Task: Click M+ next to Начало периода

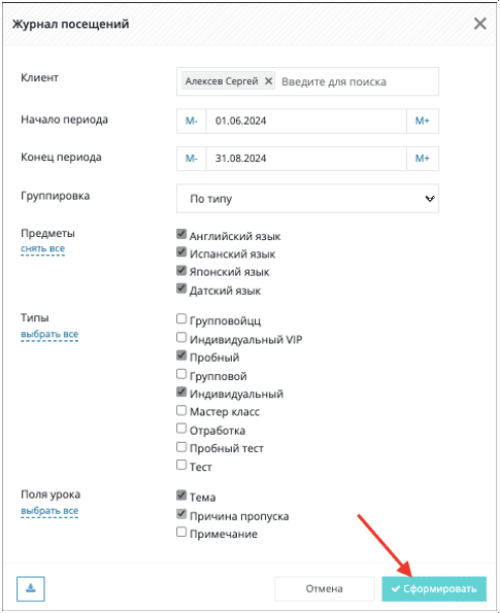Action: click(x=422, y=121)
